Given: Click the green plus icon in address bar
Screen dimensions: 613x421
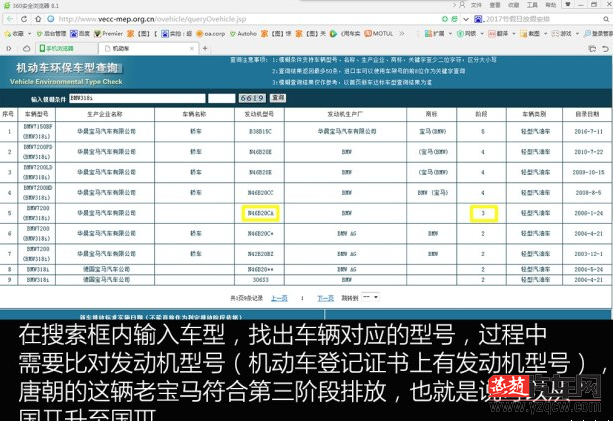Looking at the screenshot, I should point(445,19).
